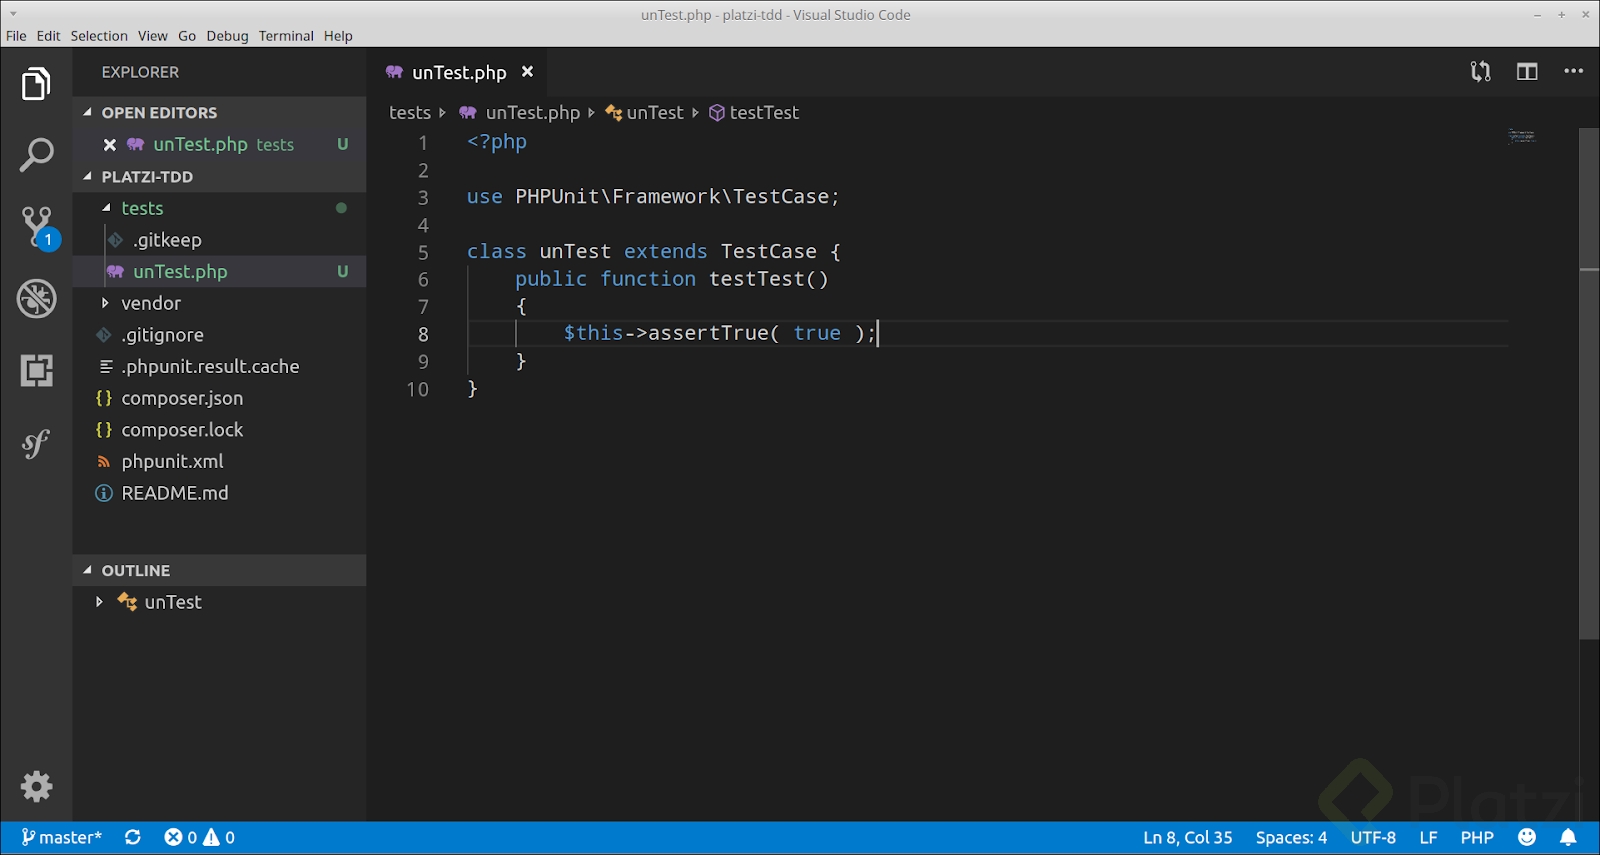Screen dimensions: 1600x855
Task: Collapse the Outline section
Action: click(x=87, y=570)
